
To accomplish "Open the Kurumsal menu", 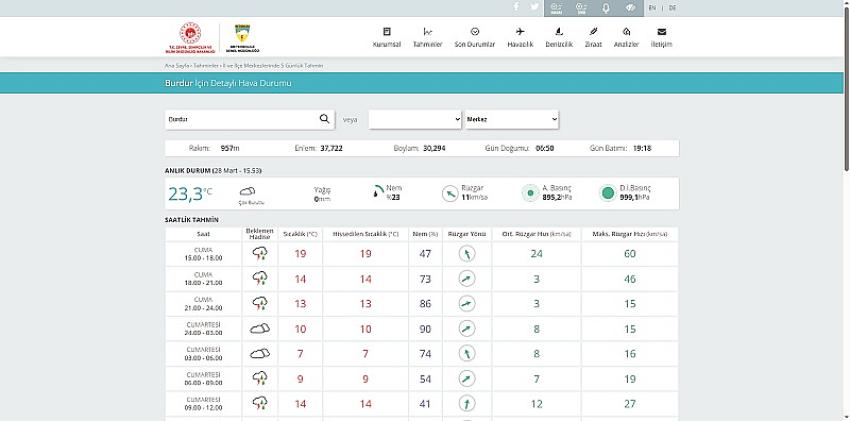I will (x=387, y=37).
